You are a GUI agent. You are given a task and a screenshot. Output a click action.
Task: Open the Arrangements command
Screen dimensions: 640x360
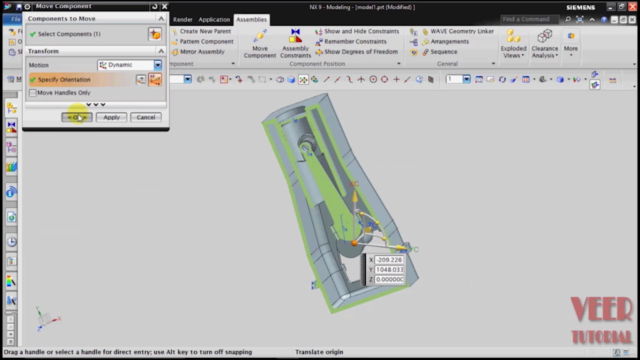445,41
